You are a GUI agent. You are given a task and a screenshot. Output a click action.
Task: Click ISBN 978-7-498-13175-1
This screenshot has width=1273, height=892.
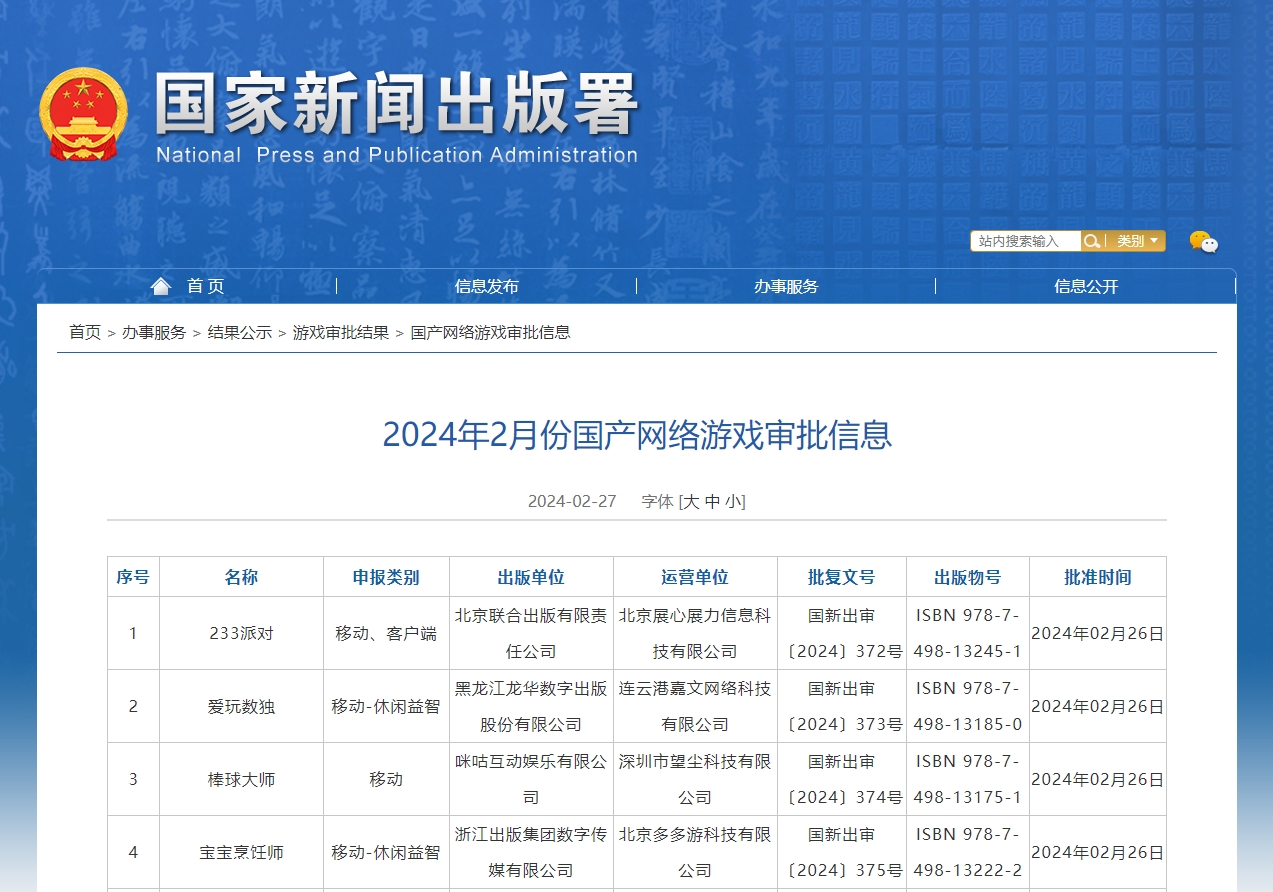[968, 780]
